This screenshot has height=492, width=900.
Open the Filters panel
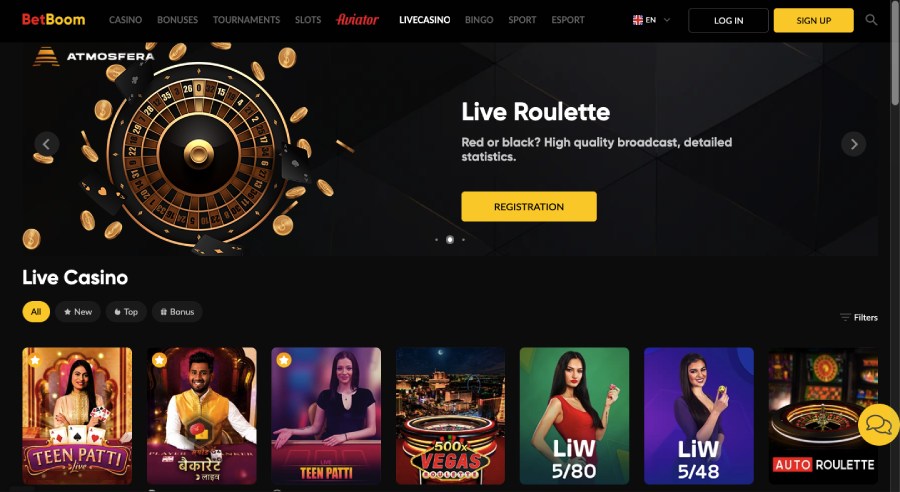tap(859, 317)
